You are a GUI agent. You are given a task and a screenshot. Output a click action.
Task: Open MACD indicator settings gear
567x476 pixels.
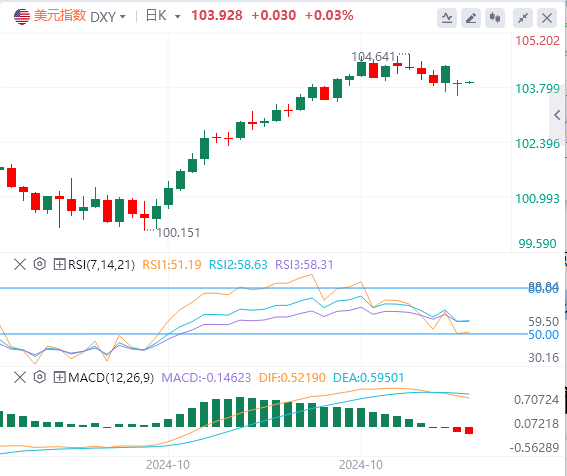(40, 377)
